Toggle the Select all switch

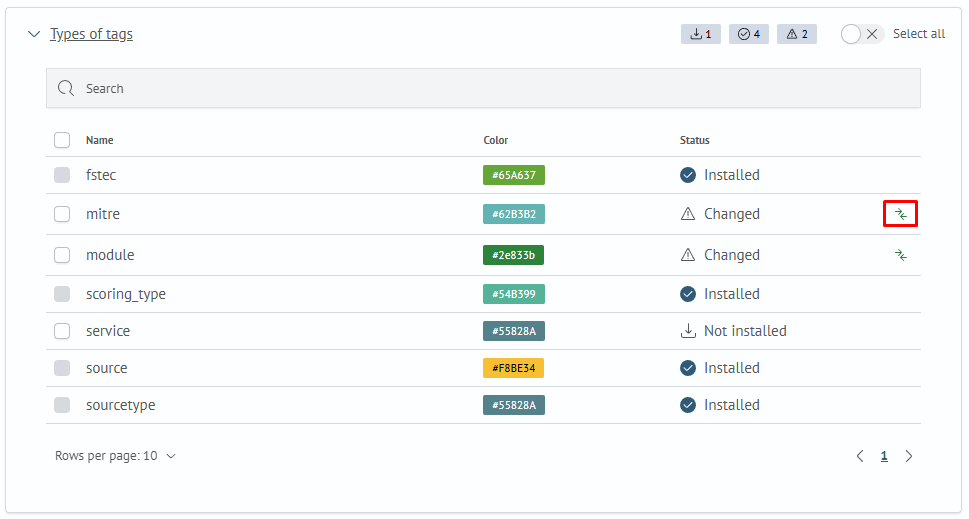[x=861, y=34]
